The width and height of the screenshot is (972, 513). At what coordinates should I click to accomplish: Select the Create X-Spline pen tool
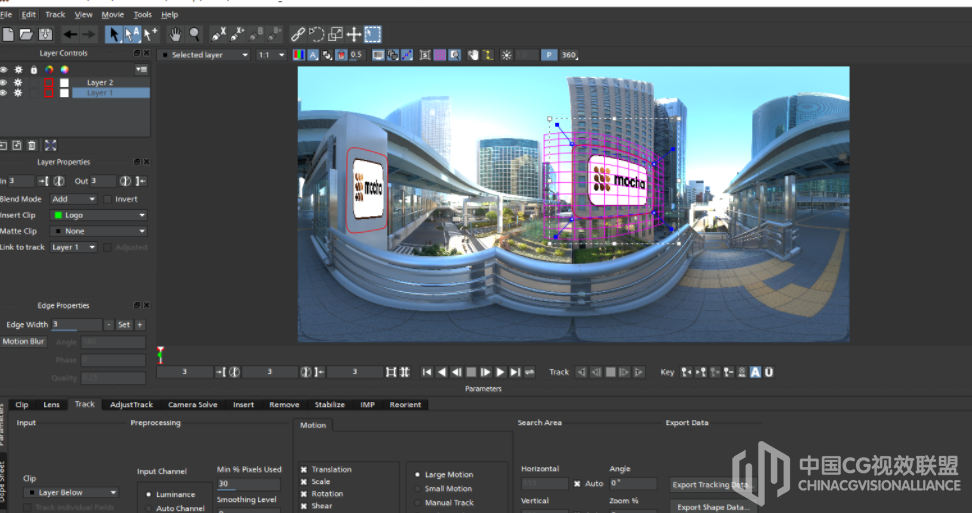[218, 34]
